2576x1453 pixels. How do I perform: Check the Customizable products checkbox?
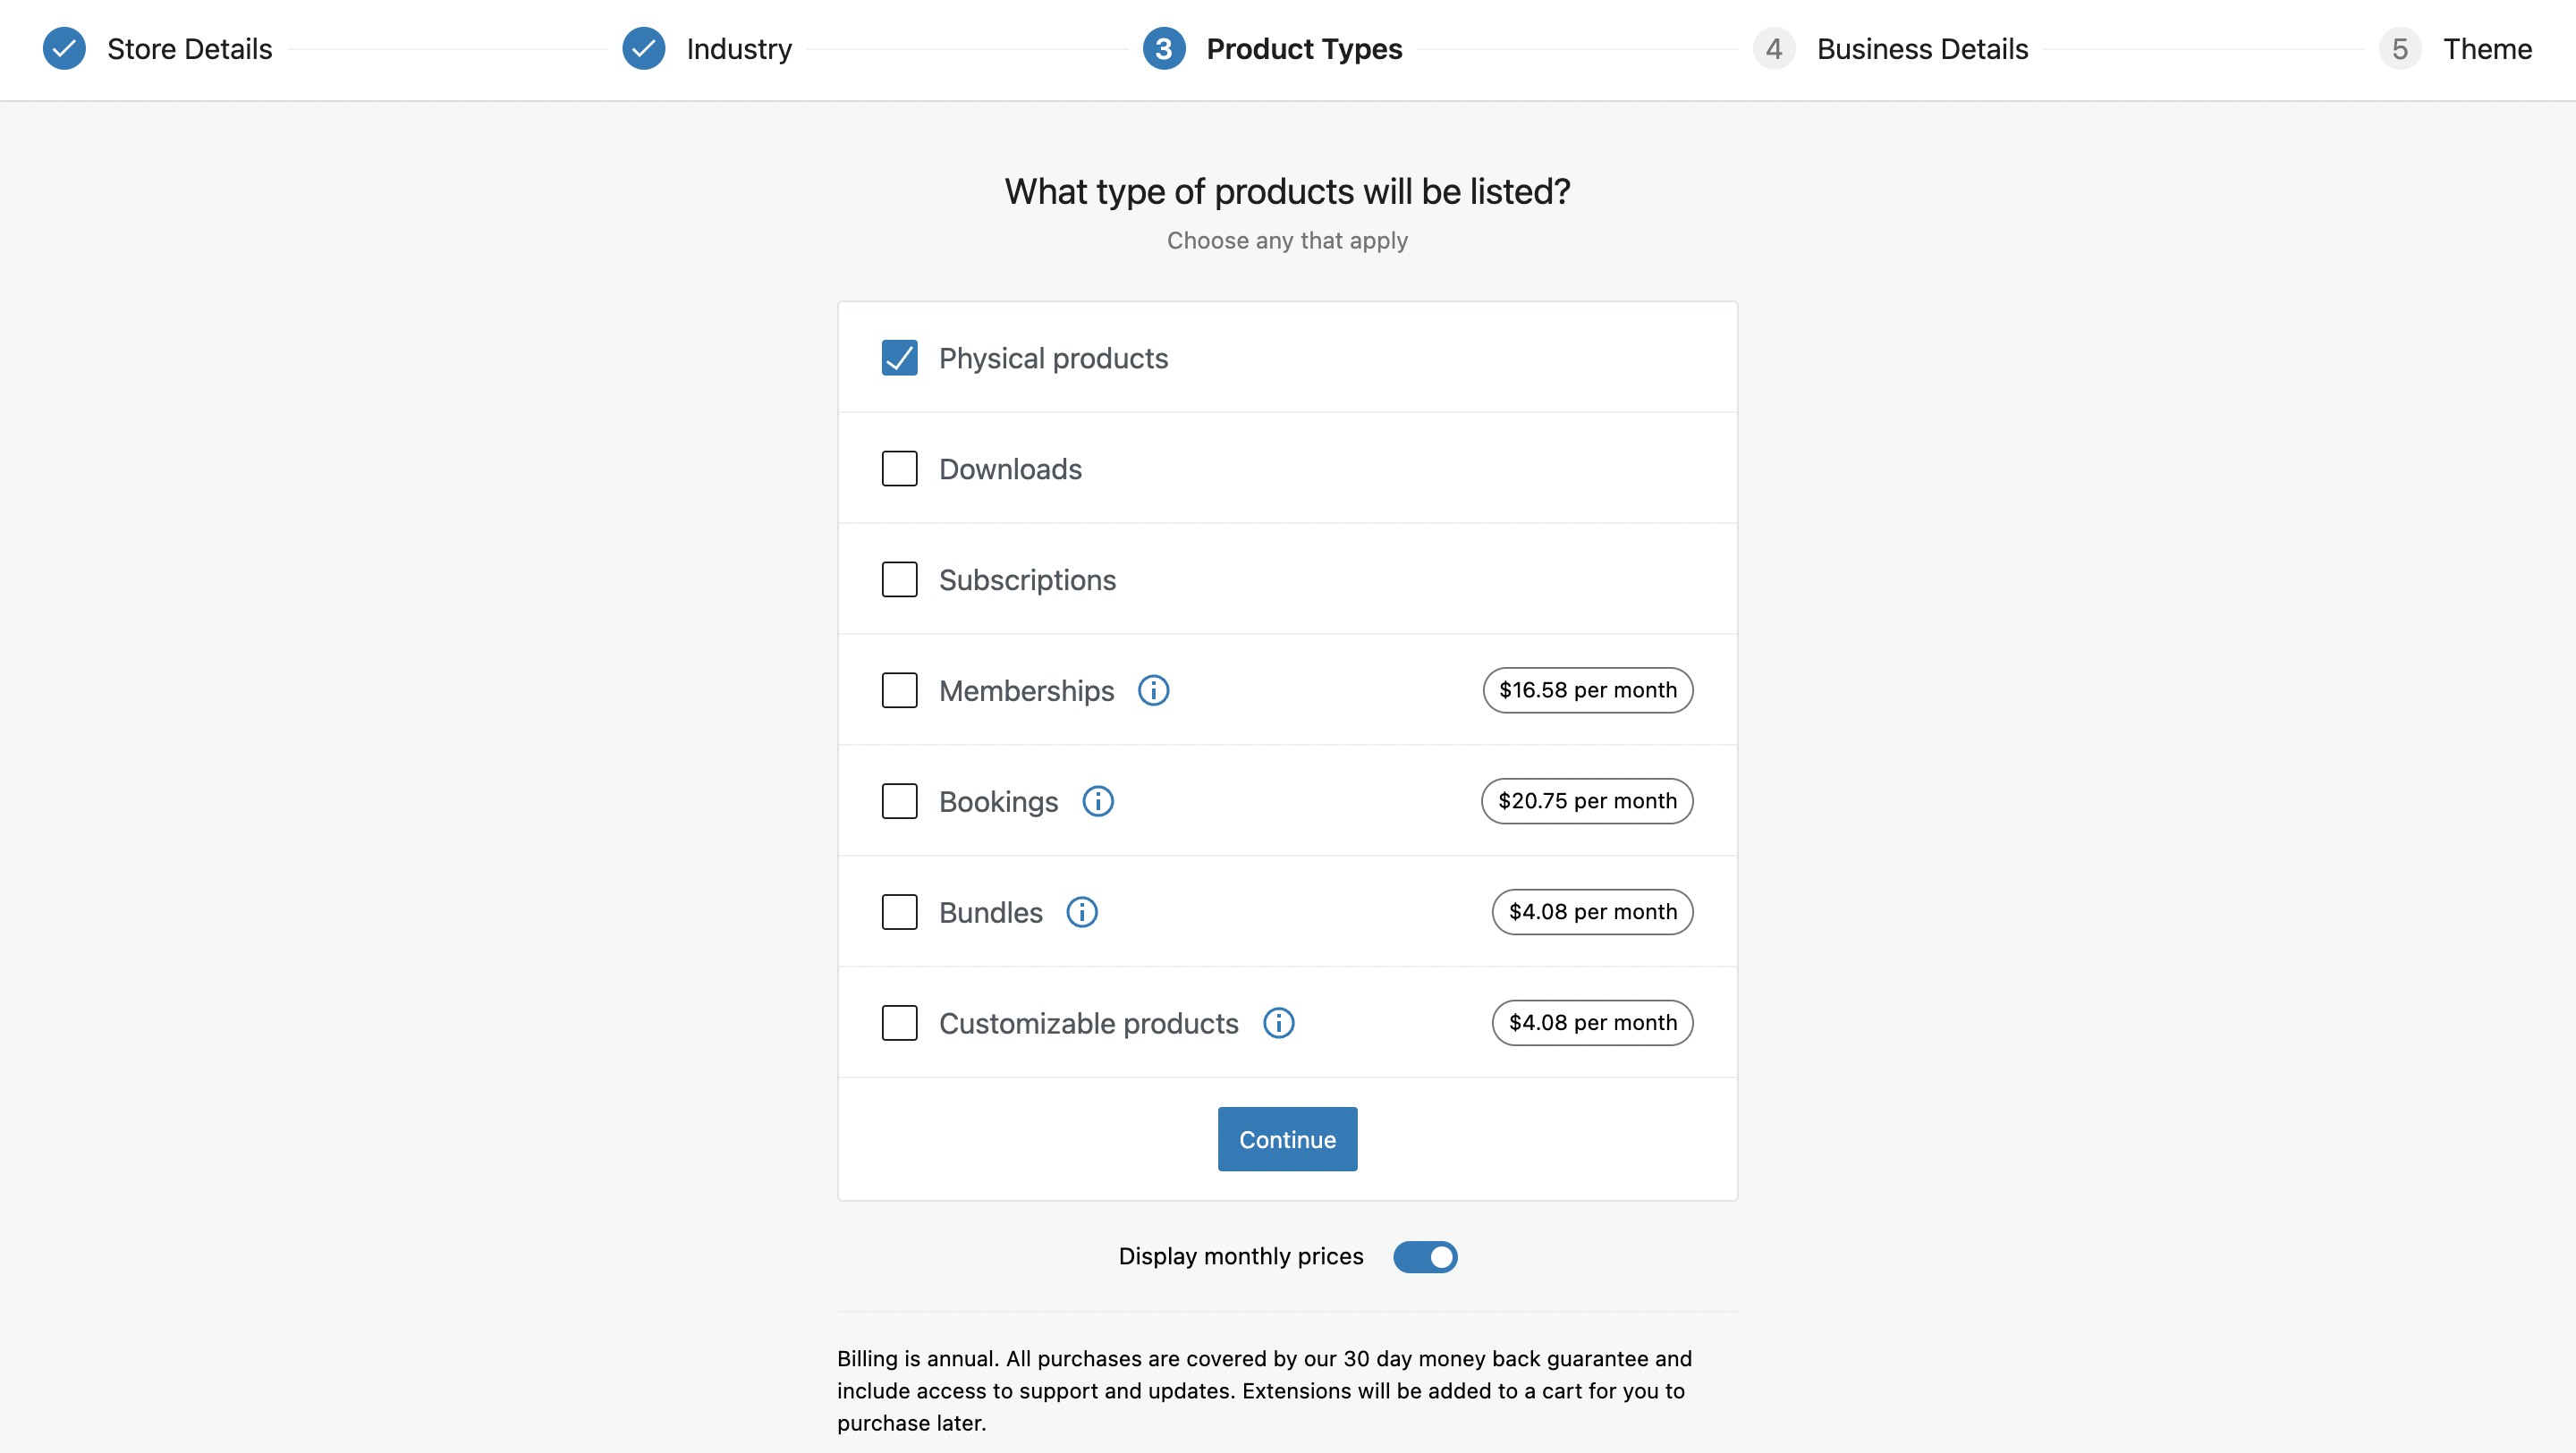click(x=899, y=1023)
